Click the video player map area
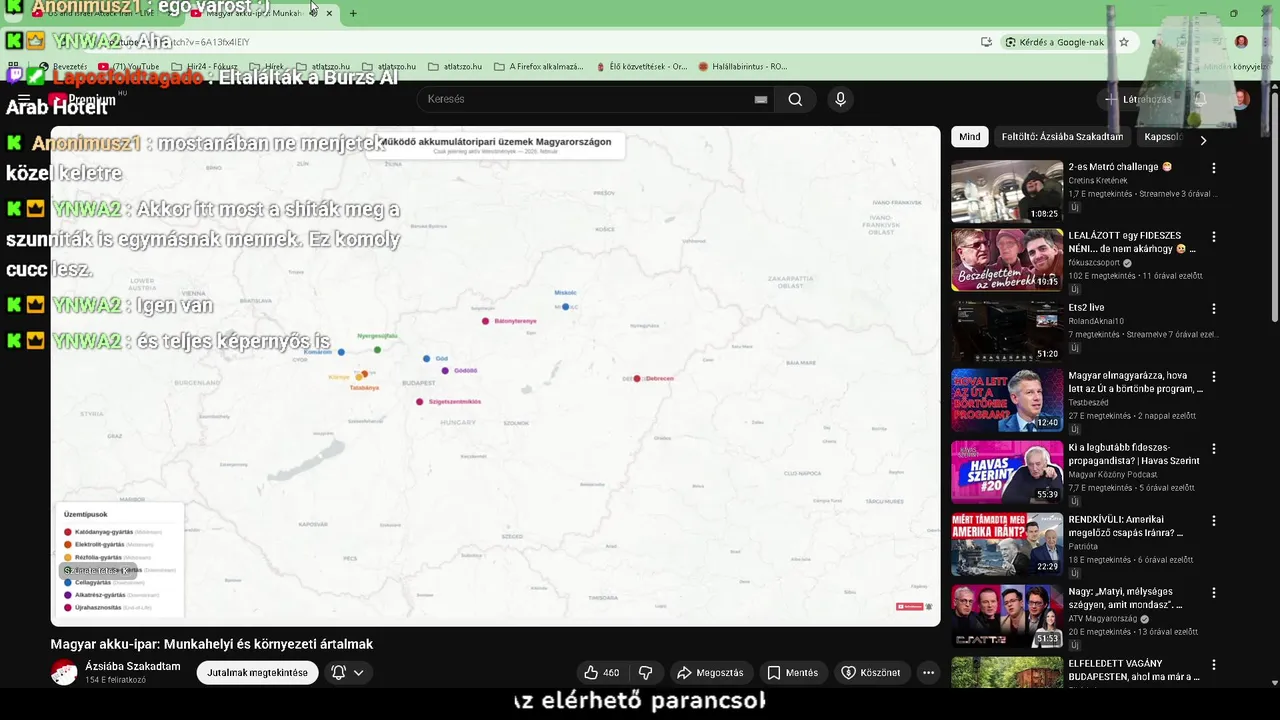This screenshot has height=720, width=1280. tap(495, 376)
